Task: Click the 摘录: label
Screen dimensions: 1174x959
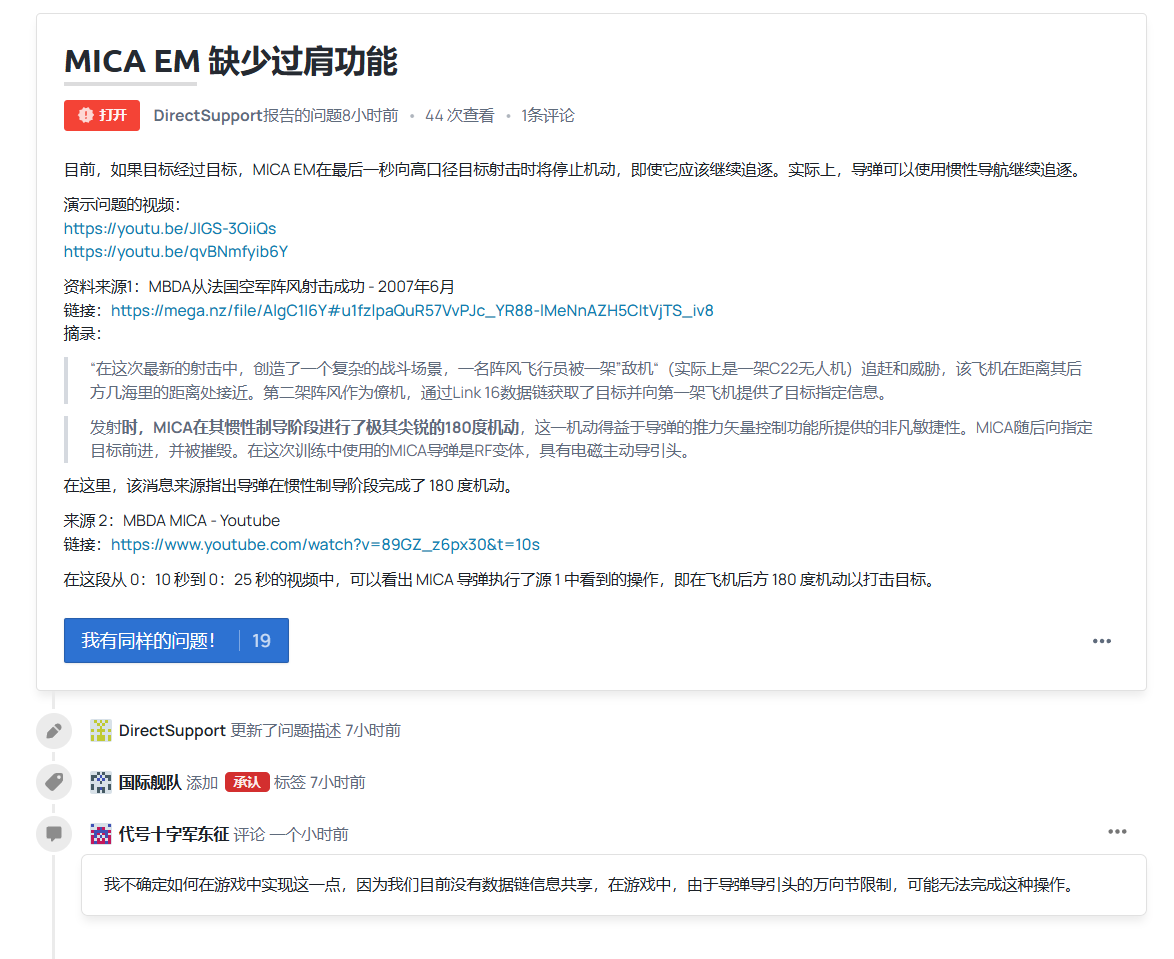Action: pos(82,334)
